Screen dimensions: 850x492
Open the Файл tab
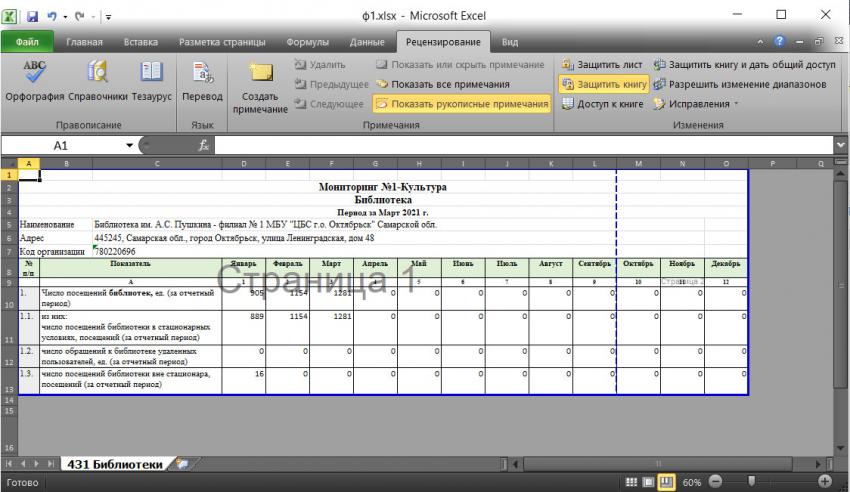[27, 42]
